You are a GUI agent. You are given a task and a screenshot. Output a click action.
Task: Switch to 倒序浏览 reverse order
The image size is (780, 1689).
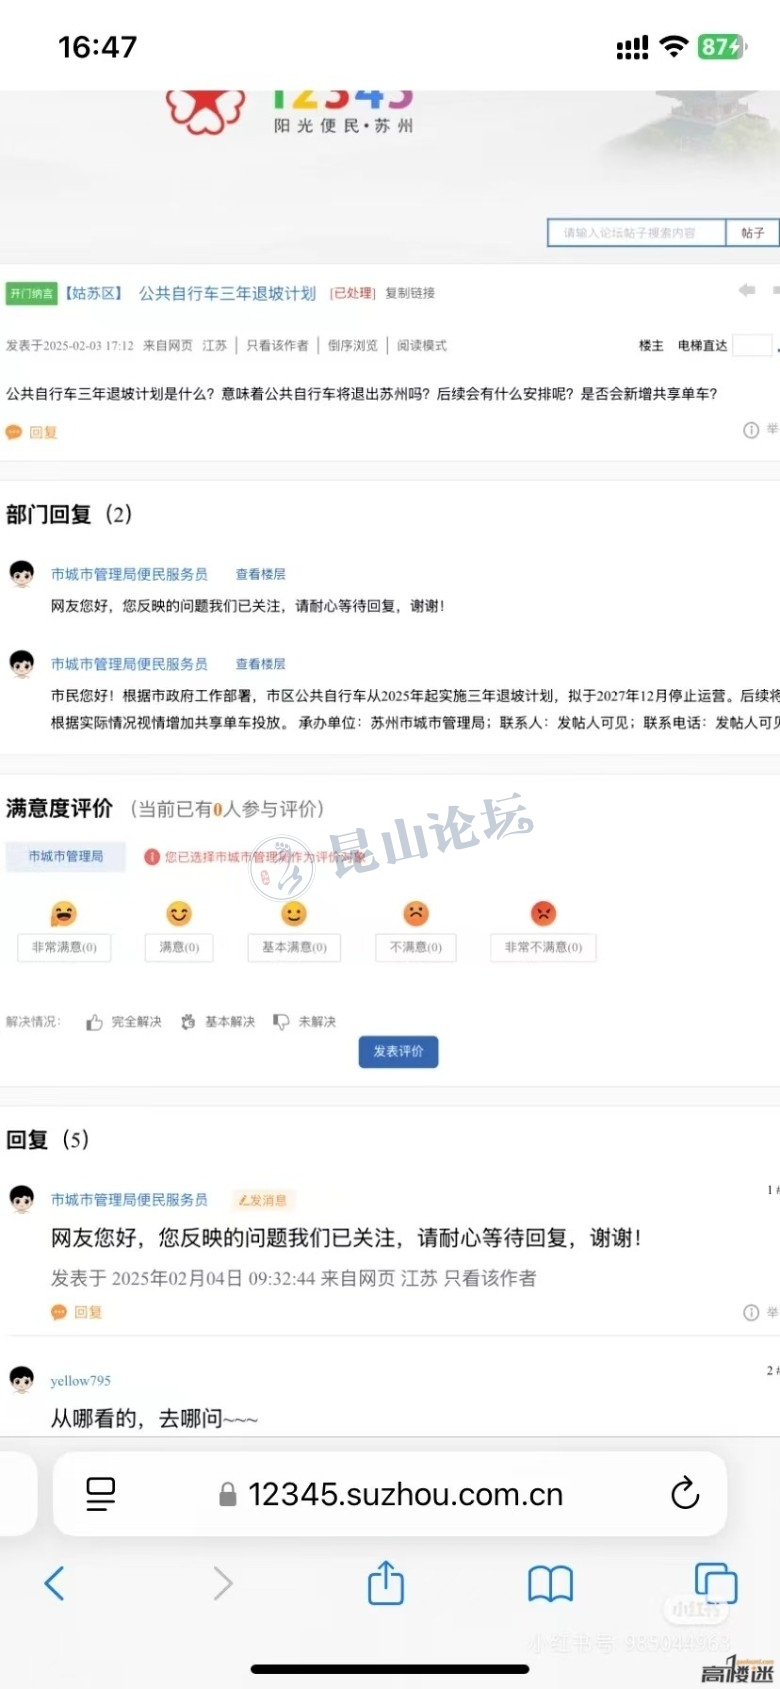353,345
